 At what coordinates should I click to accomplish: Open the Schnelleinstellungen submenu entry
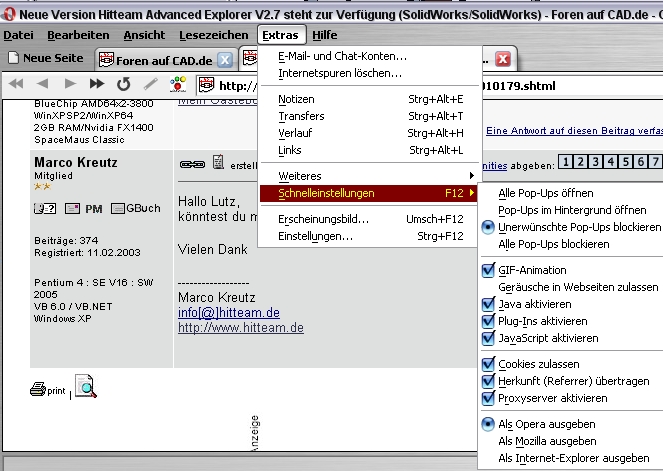coord(368,193)
